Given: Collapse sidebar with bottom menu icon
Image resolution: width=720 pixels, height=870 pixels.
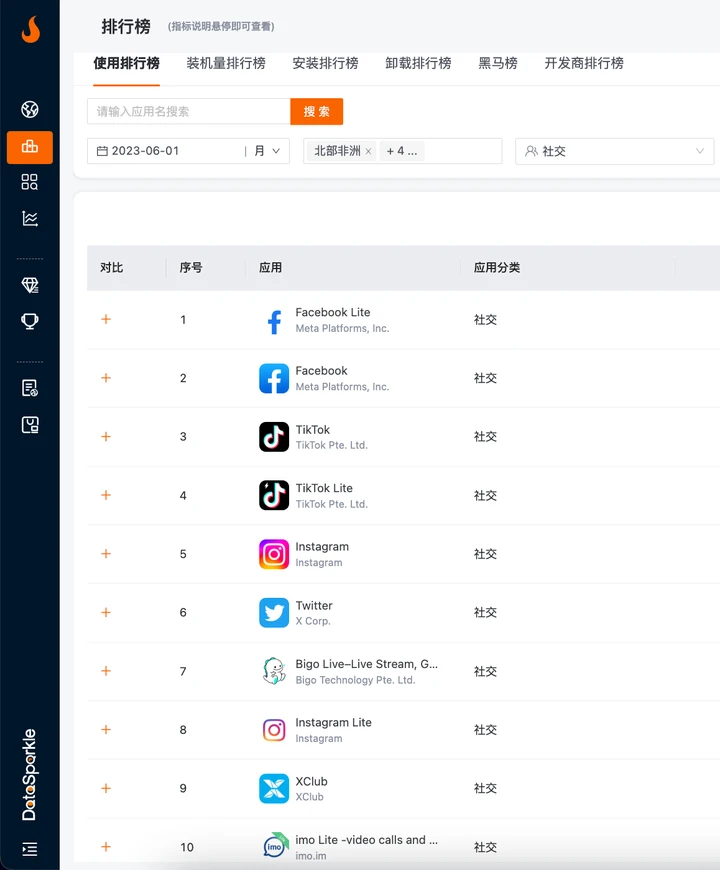Looking at the screenshot, I should click(30, 848).
